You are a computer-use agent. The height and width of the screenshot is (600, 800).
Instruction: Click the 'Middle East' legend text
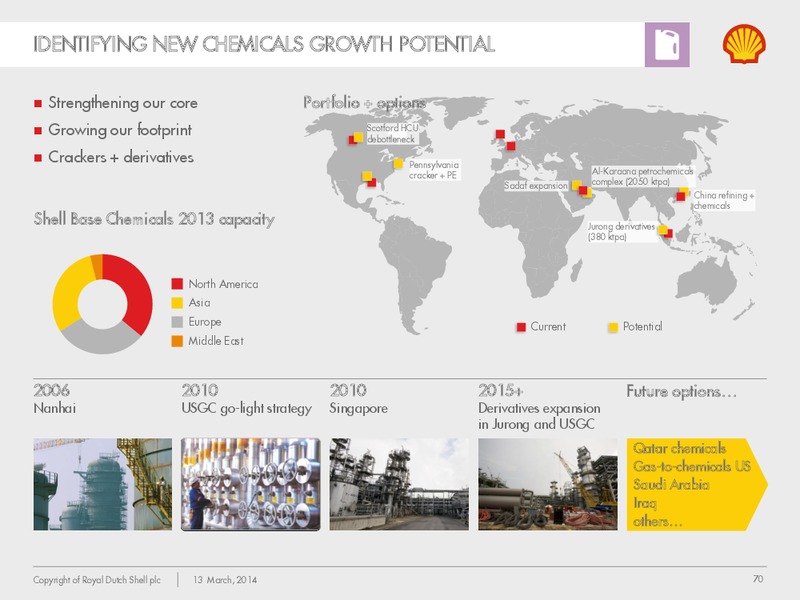[216, 341]
